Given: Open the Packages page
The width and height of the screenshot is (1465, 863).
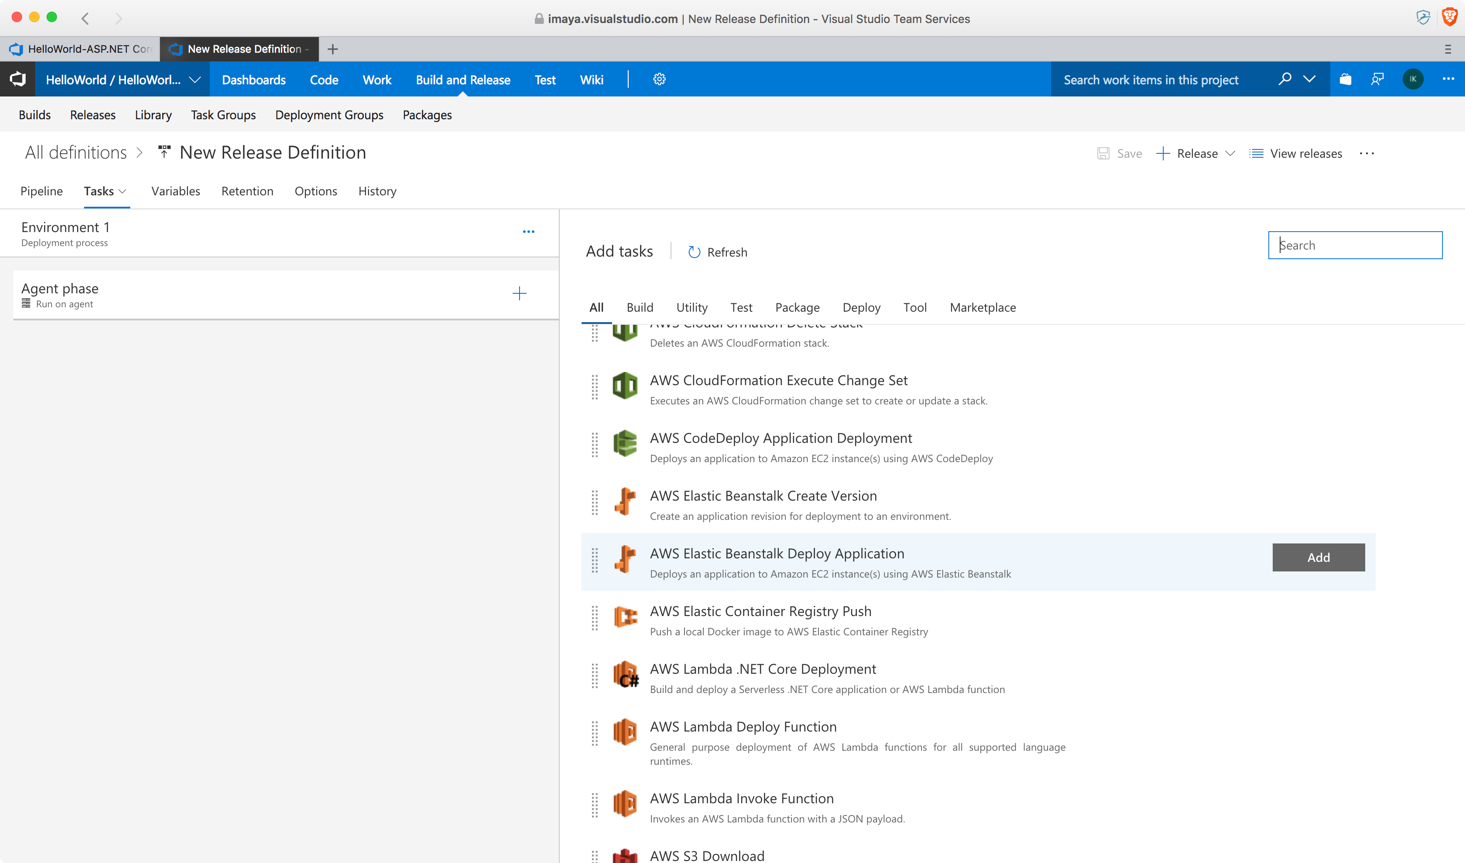Looking at the screenshot, I should [x=427, y=115].
